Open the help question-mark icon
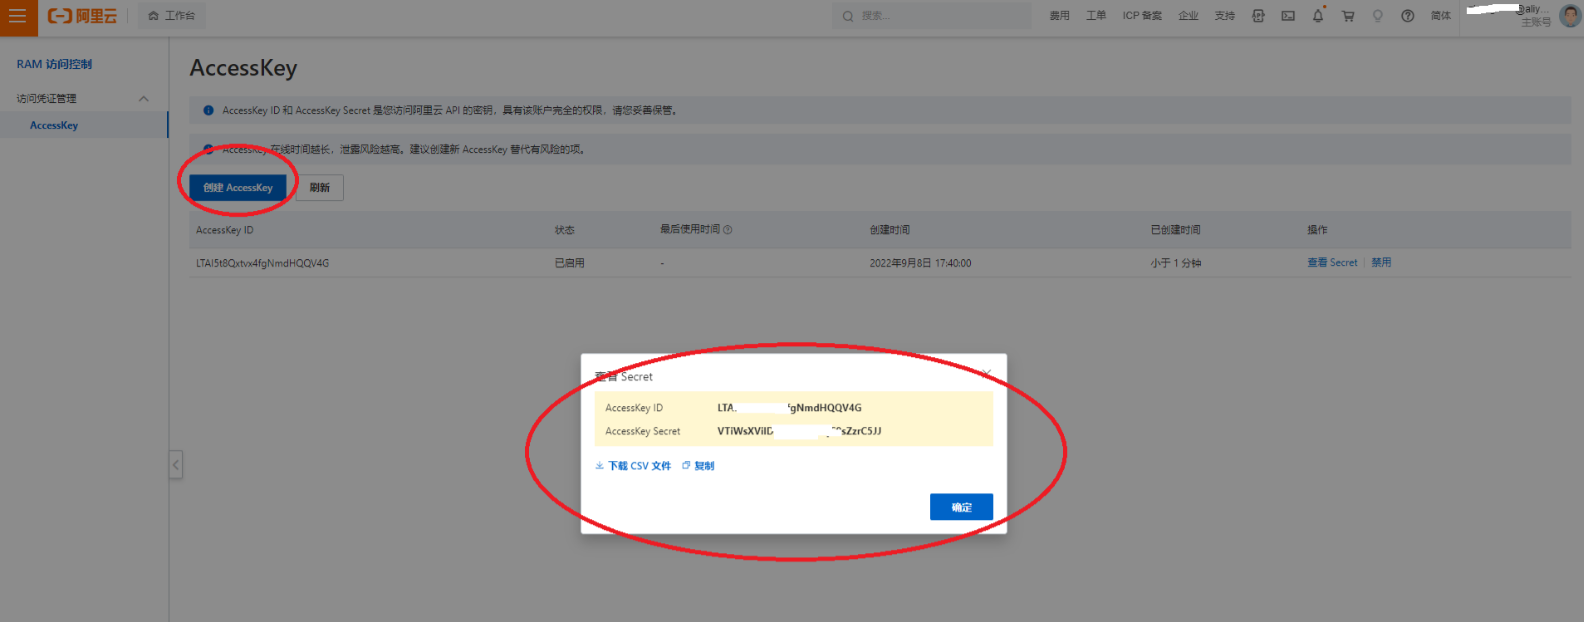 click(1408, 16)
